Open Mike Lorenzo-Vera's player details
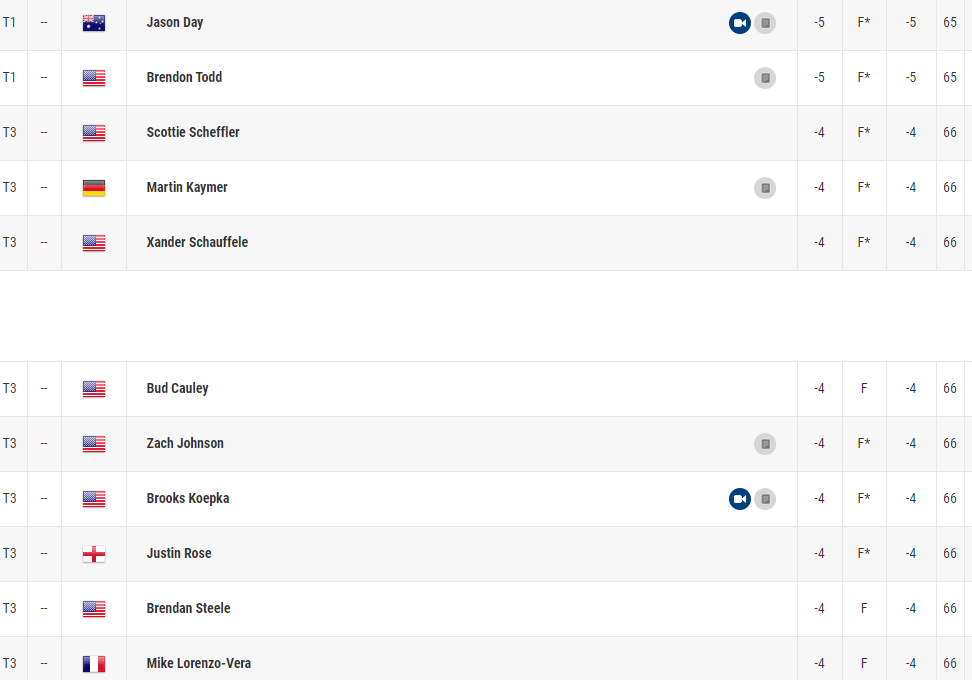The height and width of the screenshot is (680, 972). click(198, 664)
